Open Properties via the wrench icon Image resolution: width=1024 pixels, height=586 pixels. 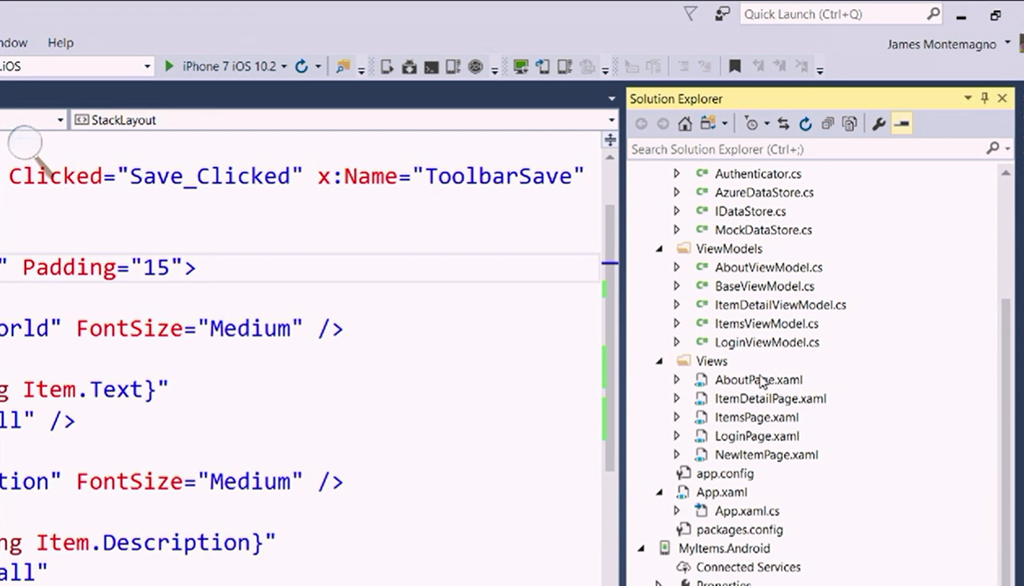pos(879,124)
